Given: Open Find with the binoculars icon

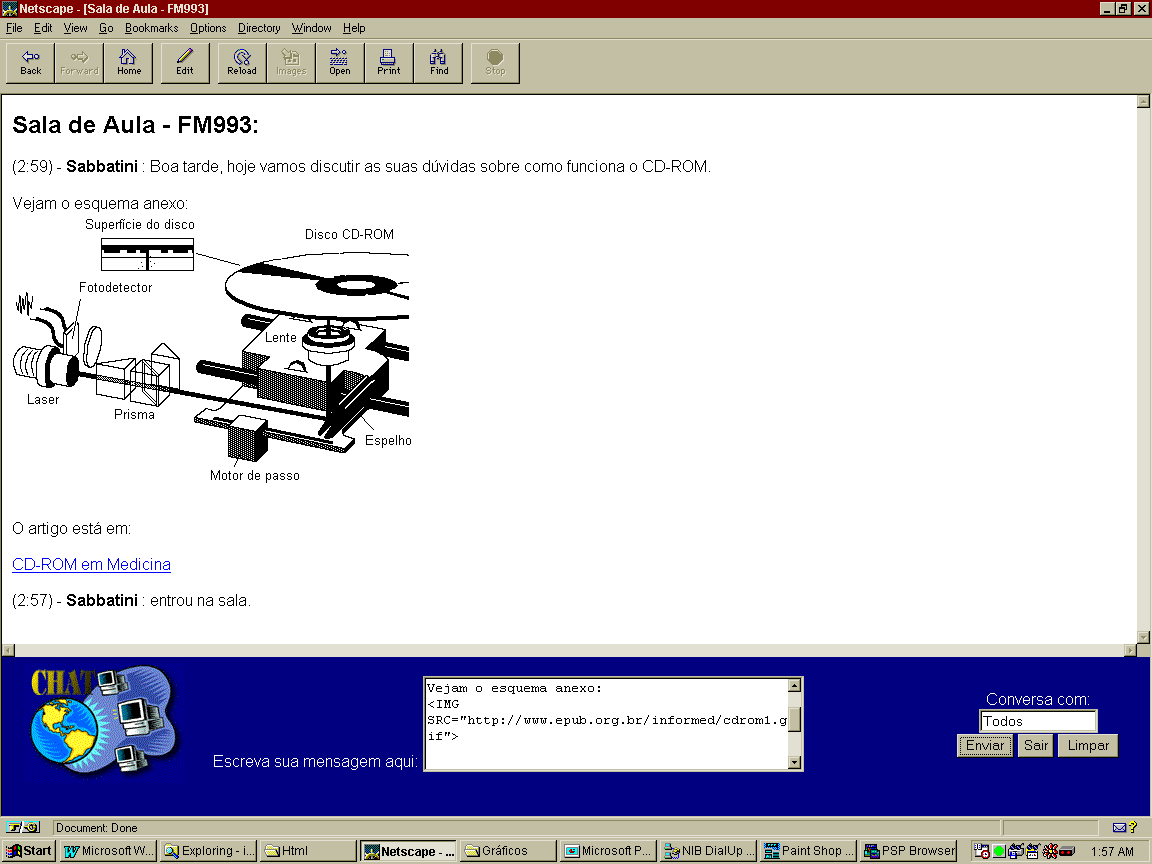Looking at the screenshot, I should click(439, 63).
